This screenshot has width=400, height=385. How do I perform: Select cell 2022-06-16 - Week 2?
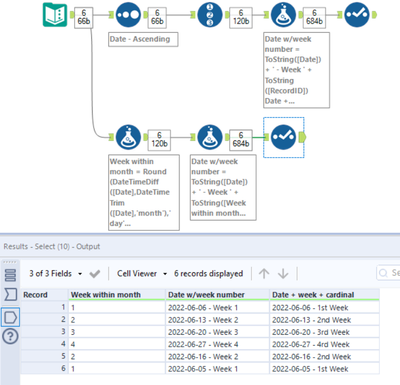(x=217, y=357)
